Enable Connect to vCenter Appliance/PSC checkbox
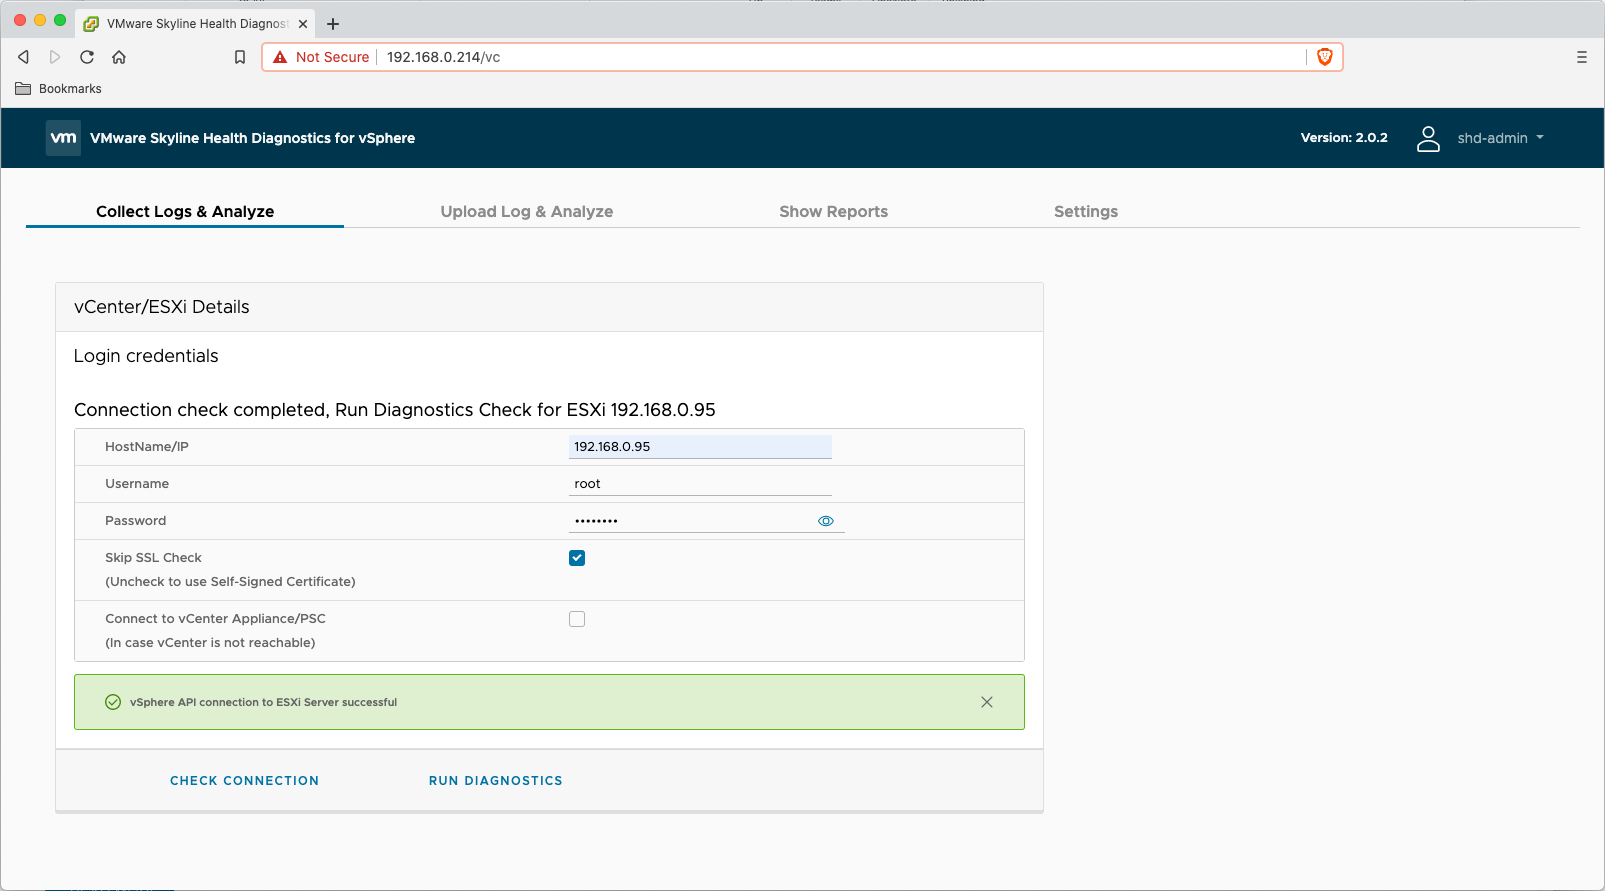The width and height of the screenshot is (1605, 891). (x=577, y=619)
